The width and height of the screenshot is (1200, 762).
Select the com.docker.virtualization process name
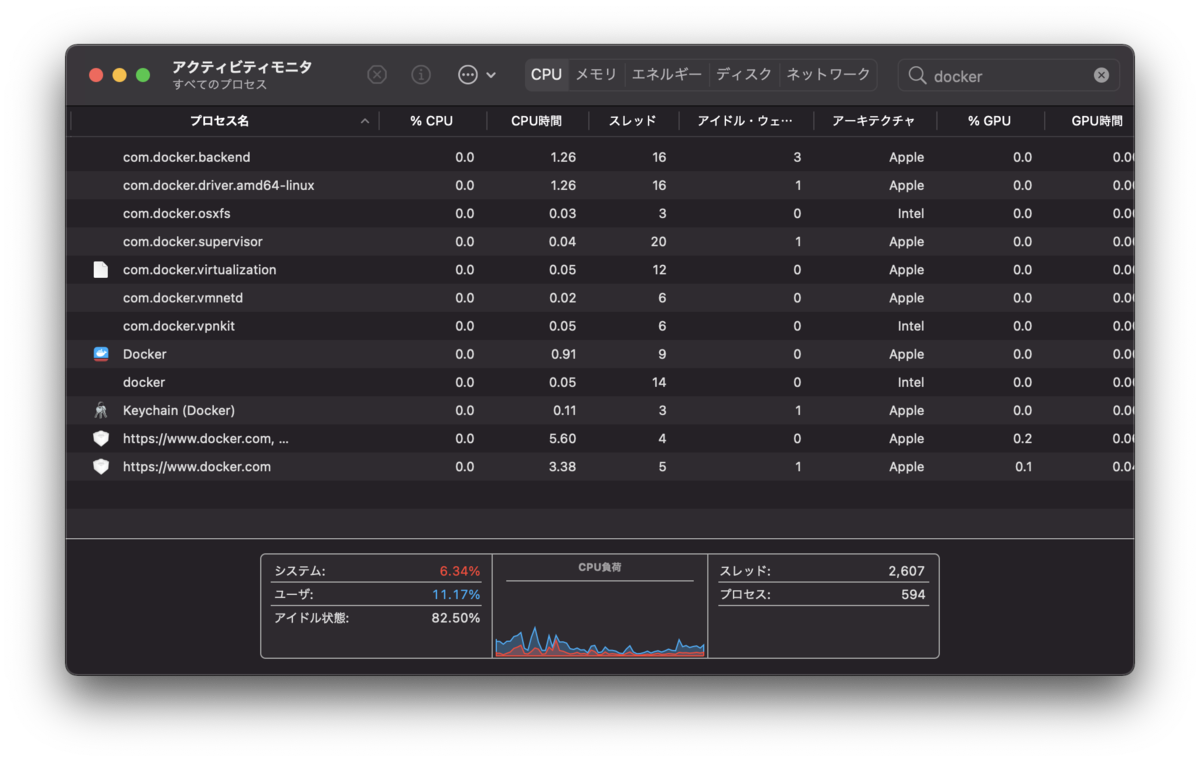pyautogui.click(x=199, y=270)
